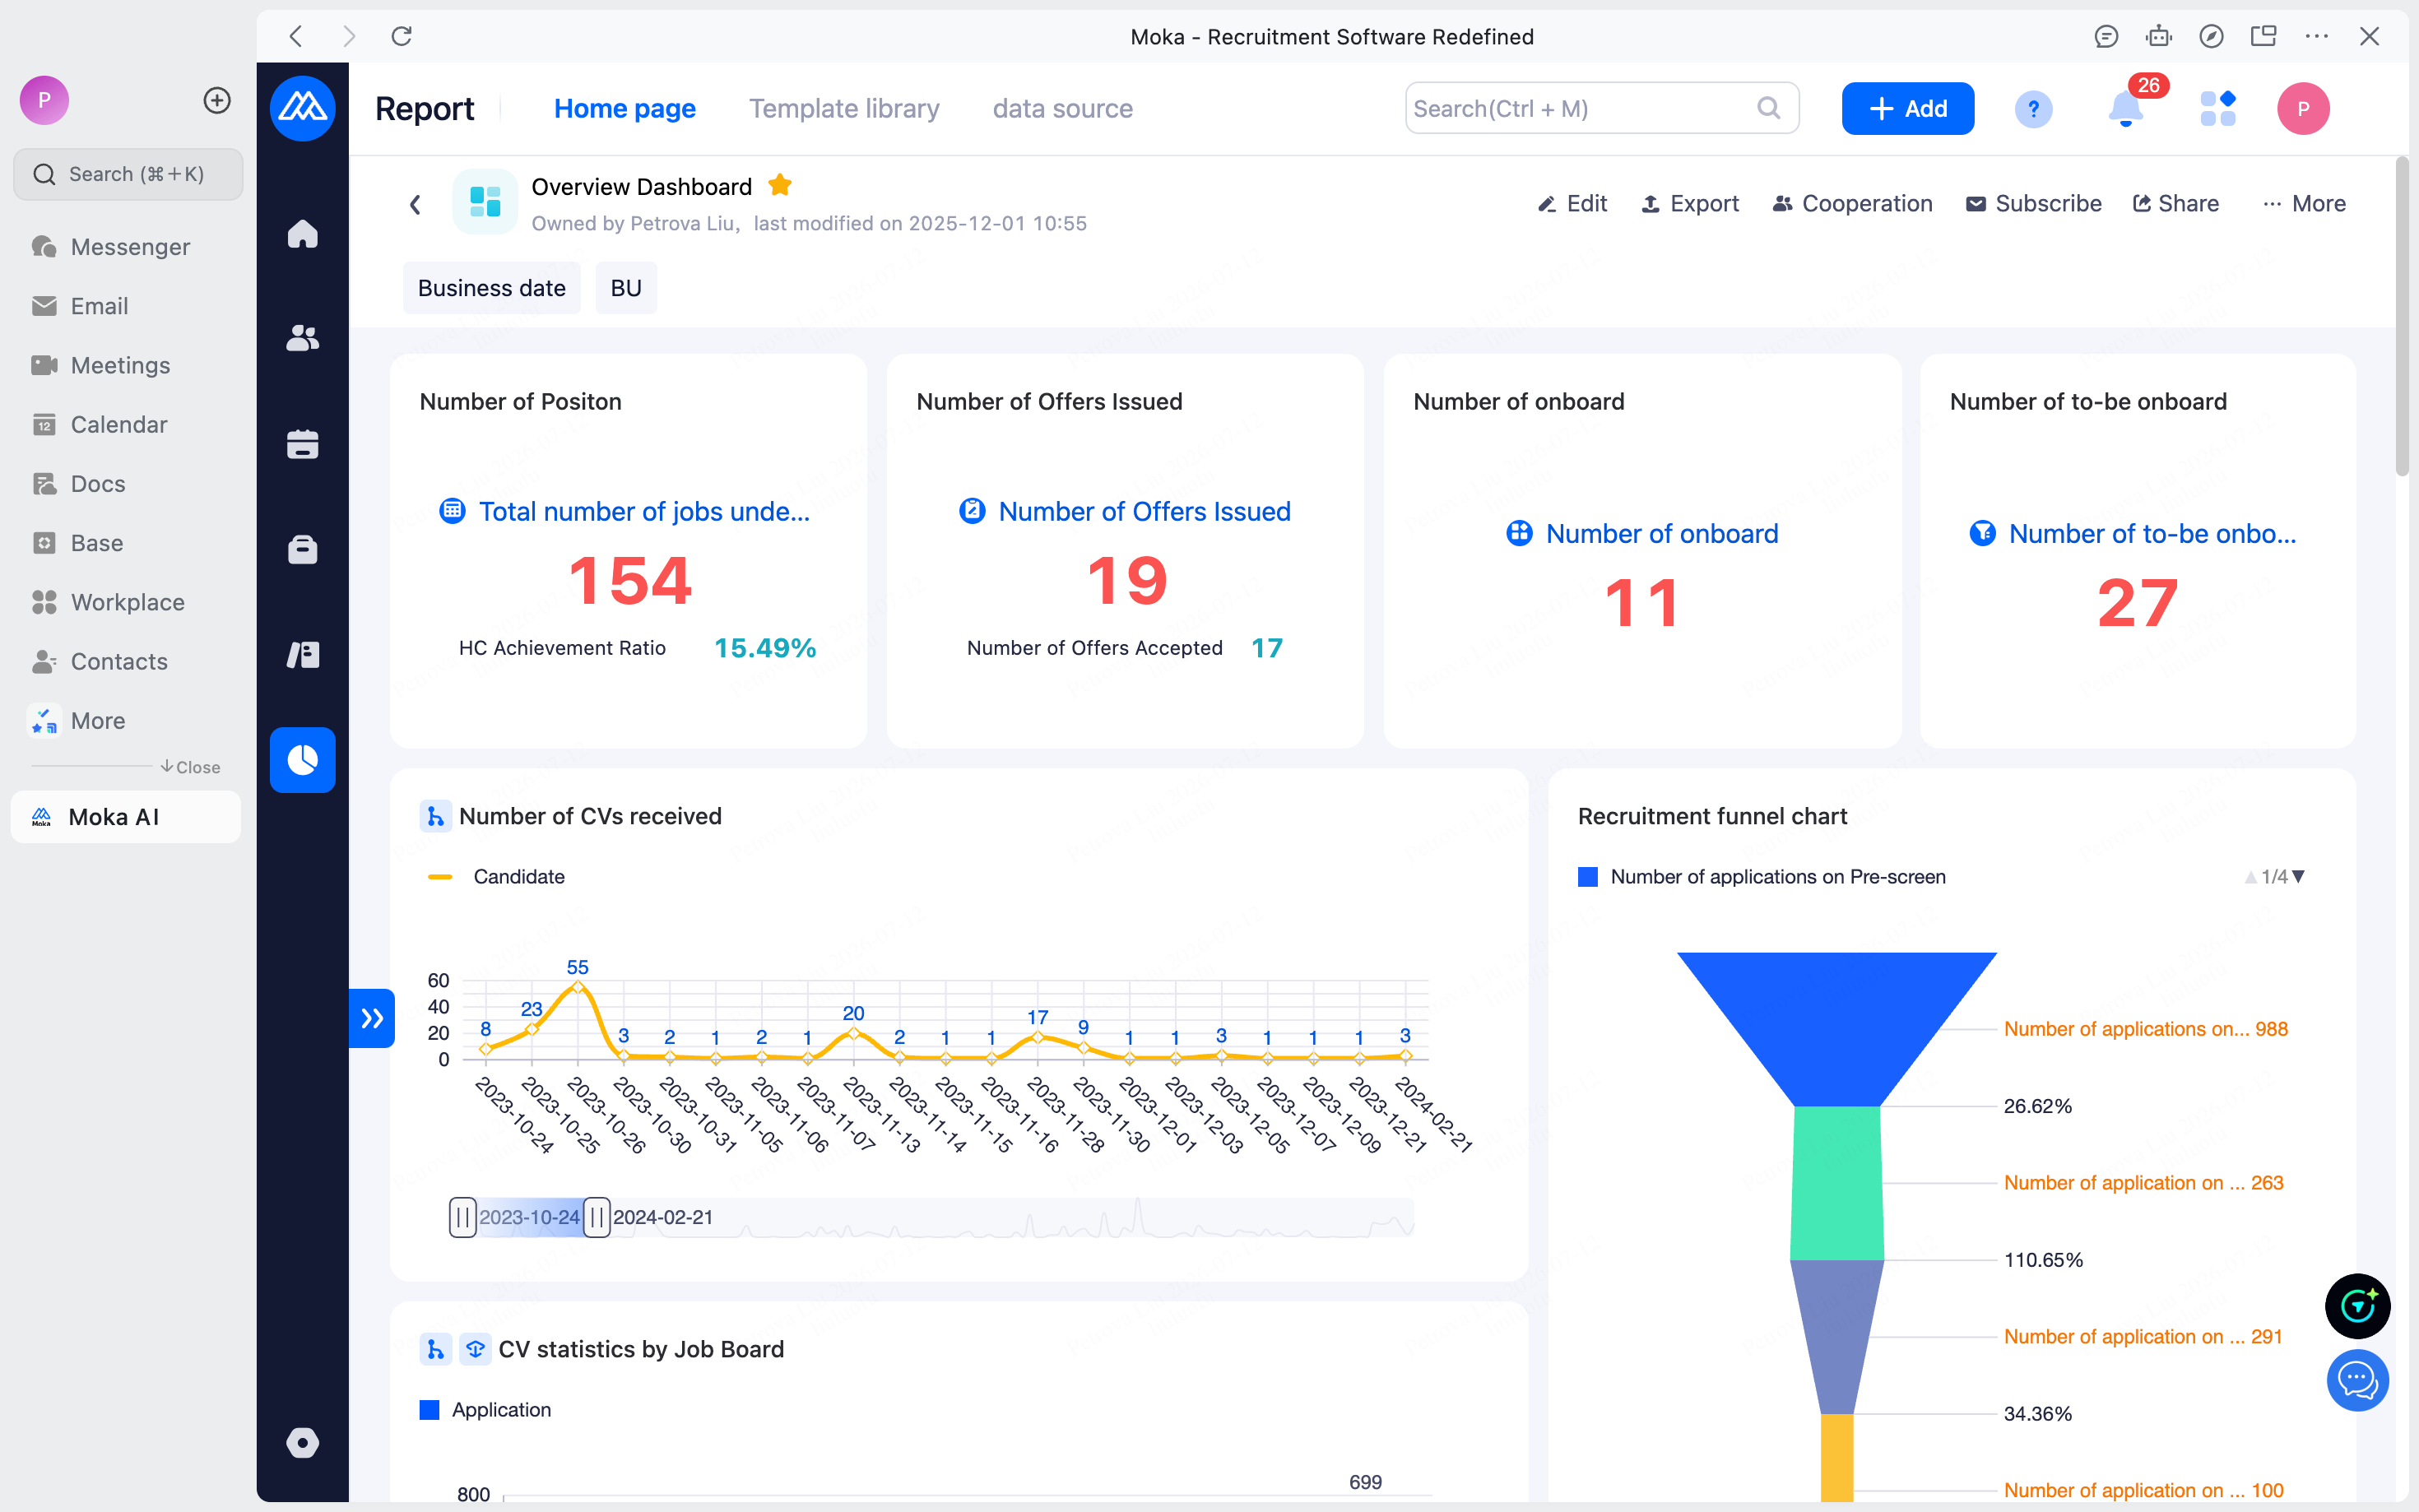This screenshot has height=1512, width=2419.
Task: Click the blue help question mark icon
Action: 2033,108
